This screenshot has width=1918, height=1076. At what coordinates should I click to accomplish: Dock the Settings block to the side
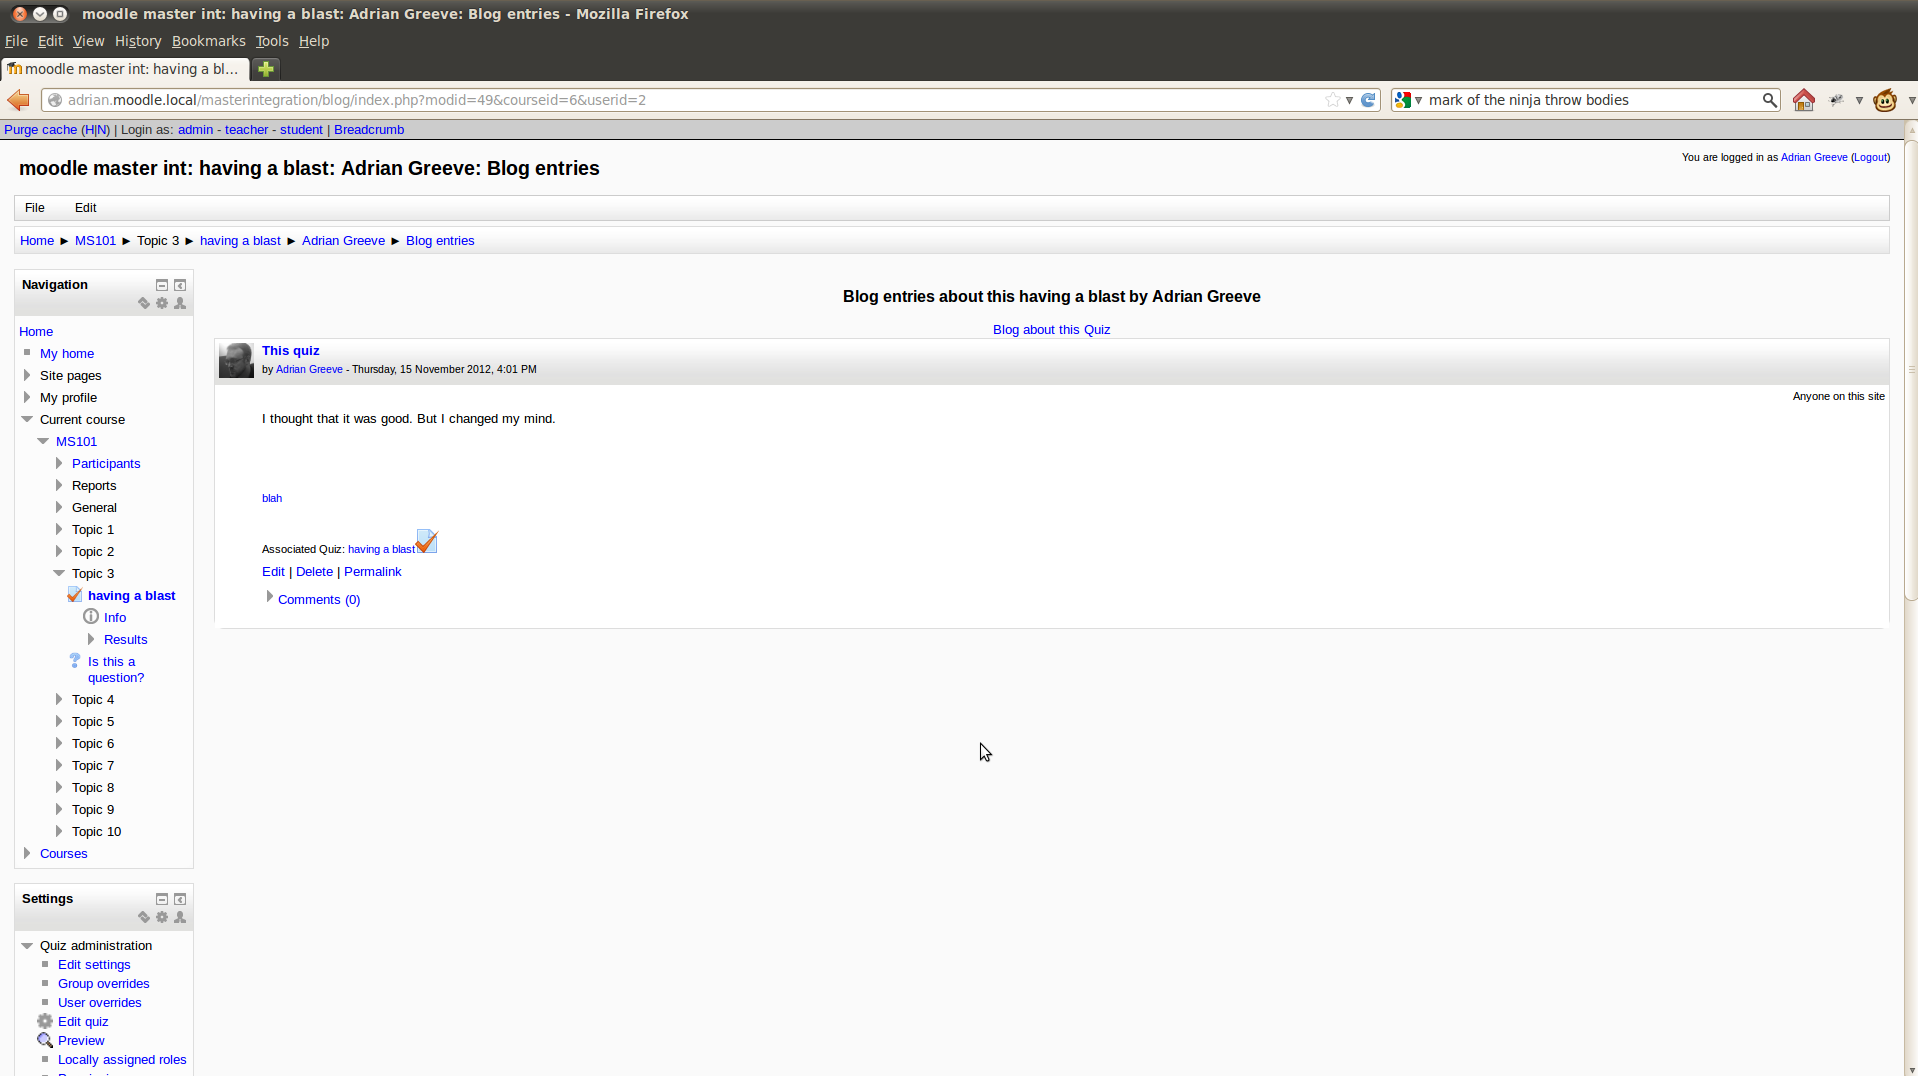pos(180,899)
